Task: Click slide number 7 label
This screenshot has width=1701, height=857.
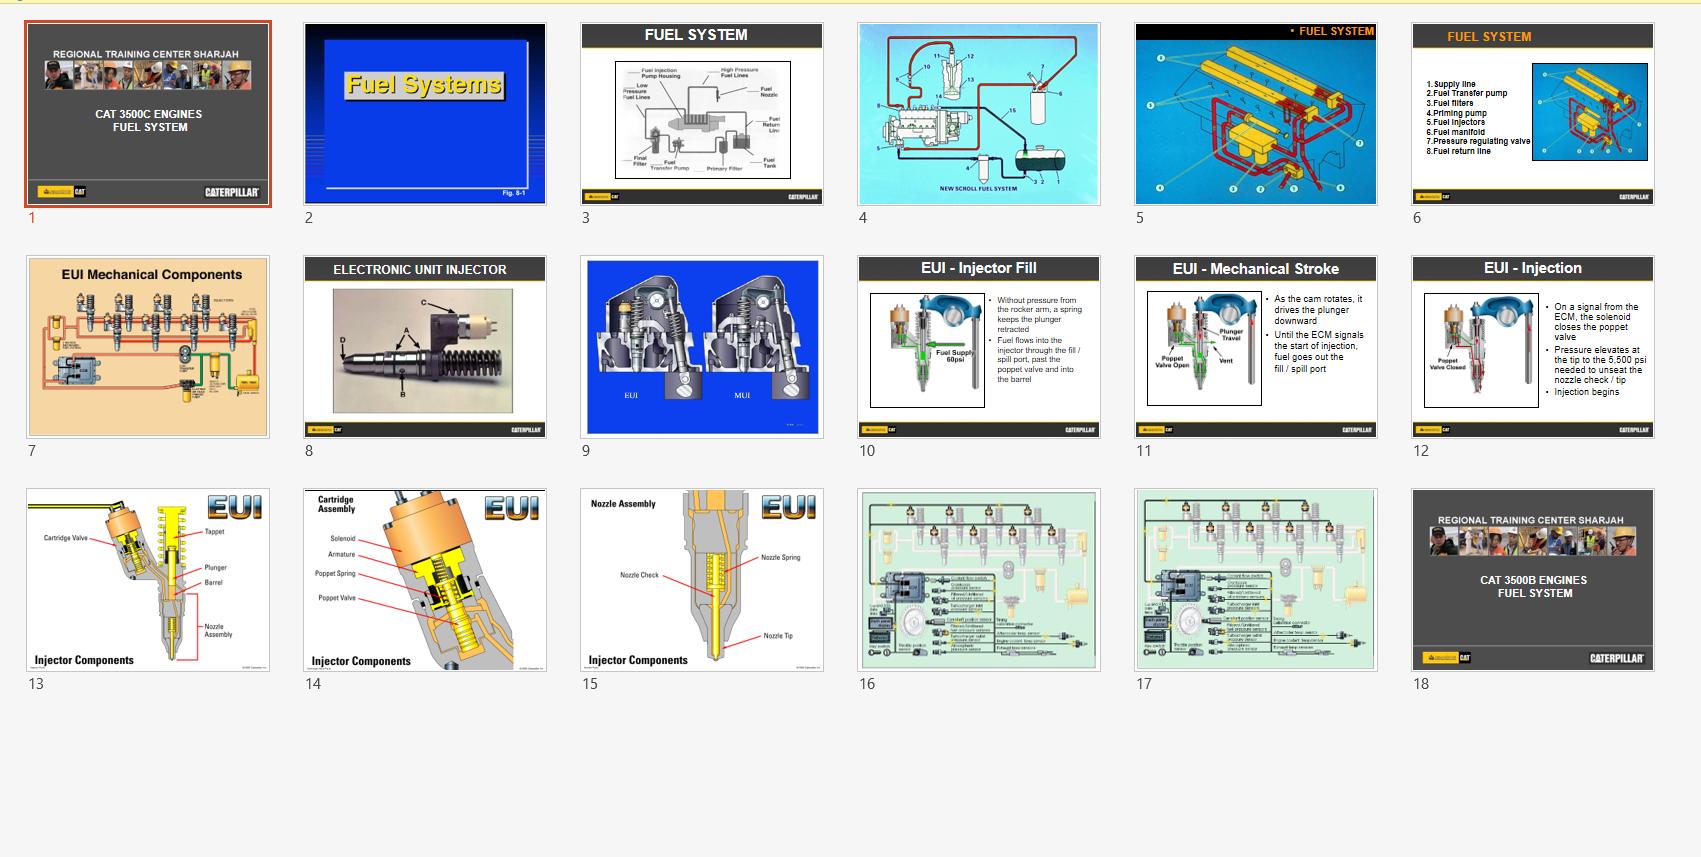Action: pyautogui.click(x=32, y=451)
